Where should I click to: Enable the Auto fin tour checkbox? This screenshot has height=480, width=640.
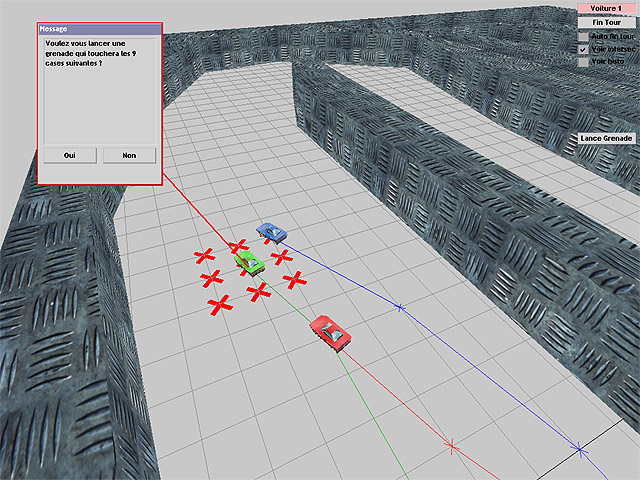click(583, 35)
